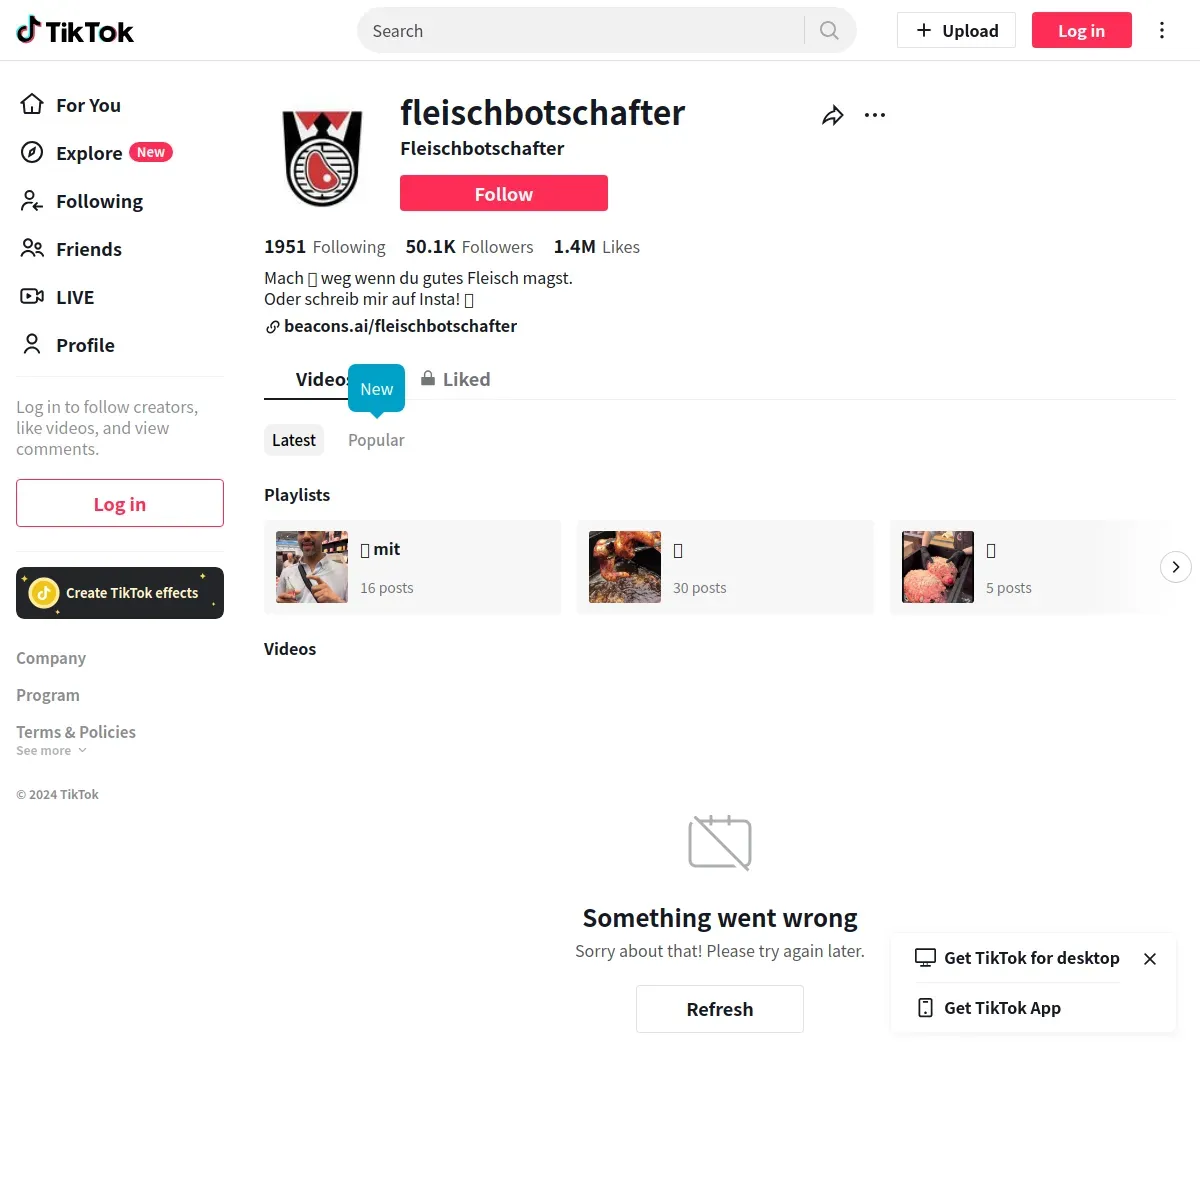Open the profile's more options ellipsis
Screen dimensions: 1200x1200
tap(875, 115)
